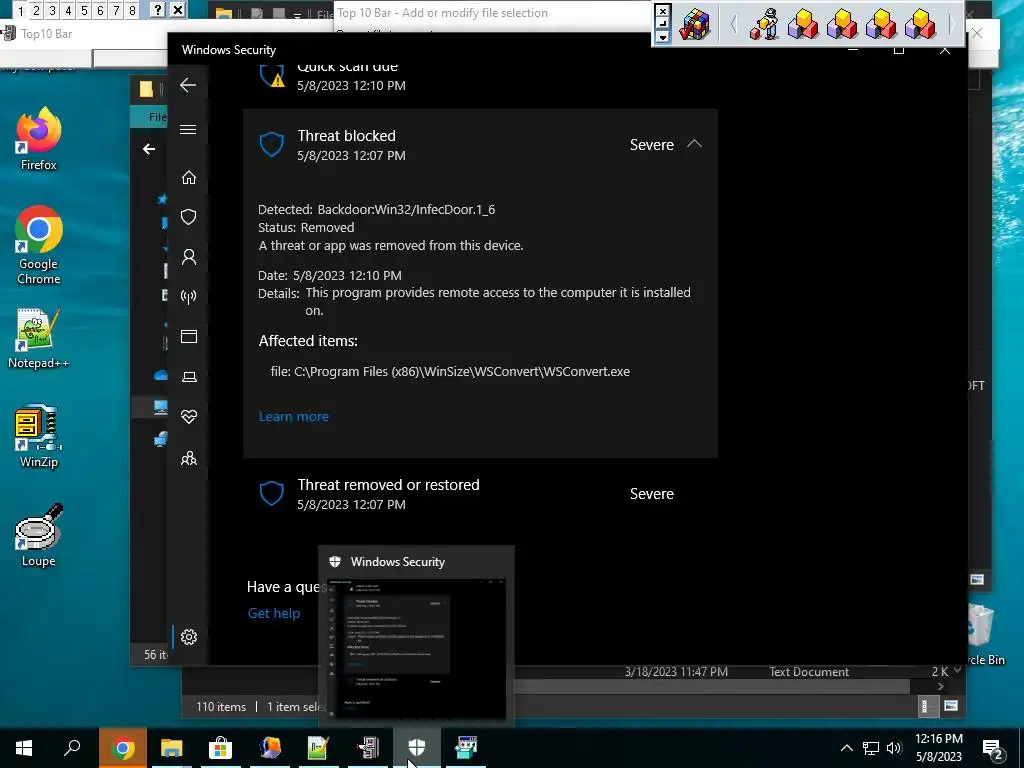Open Notepad++ desktop shortcut

(39, 338)
